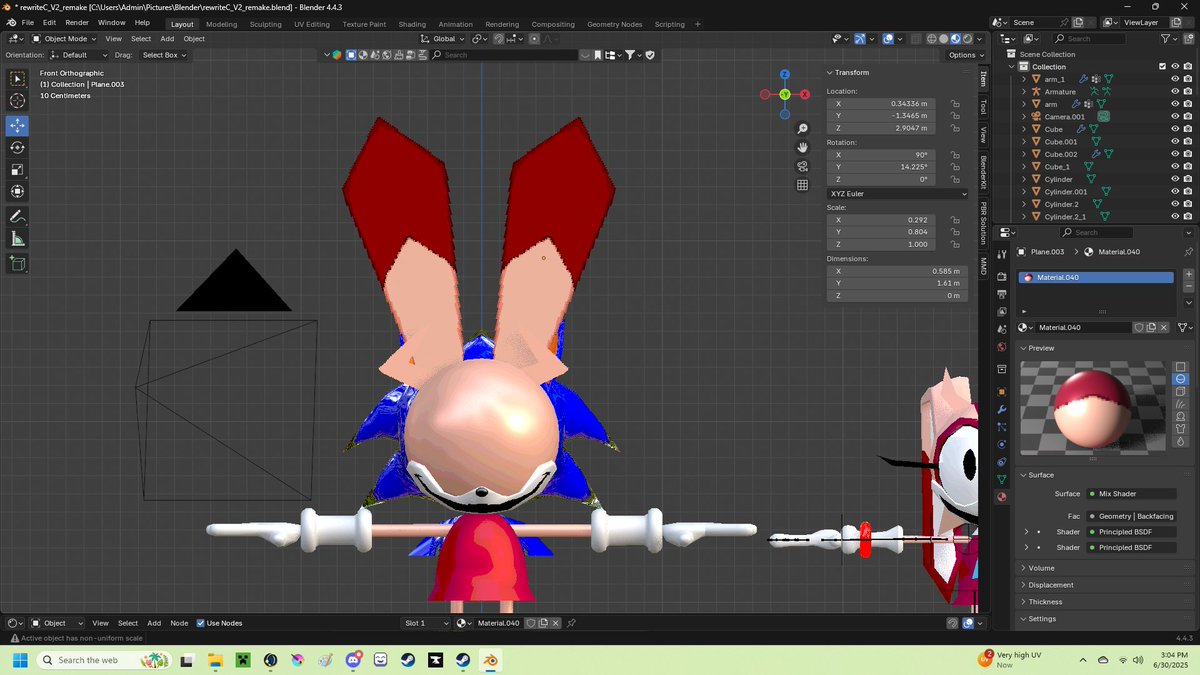
Task: Select flat preview shape icon
Action: coord(1181,367)
